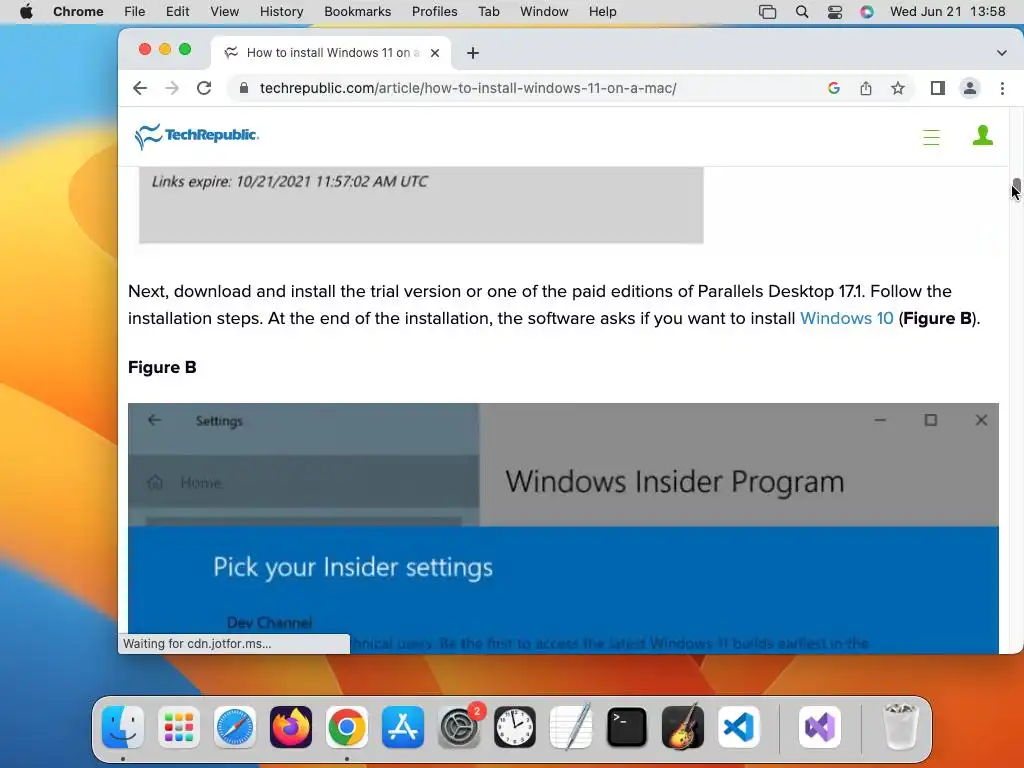Open App Store from the Dock

point(403,727)
